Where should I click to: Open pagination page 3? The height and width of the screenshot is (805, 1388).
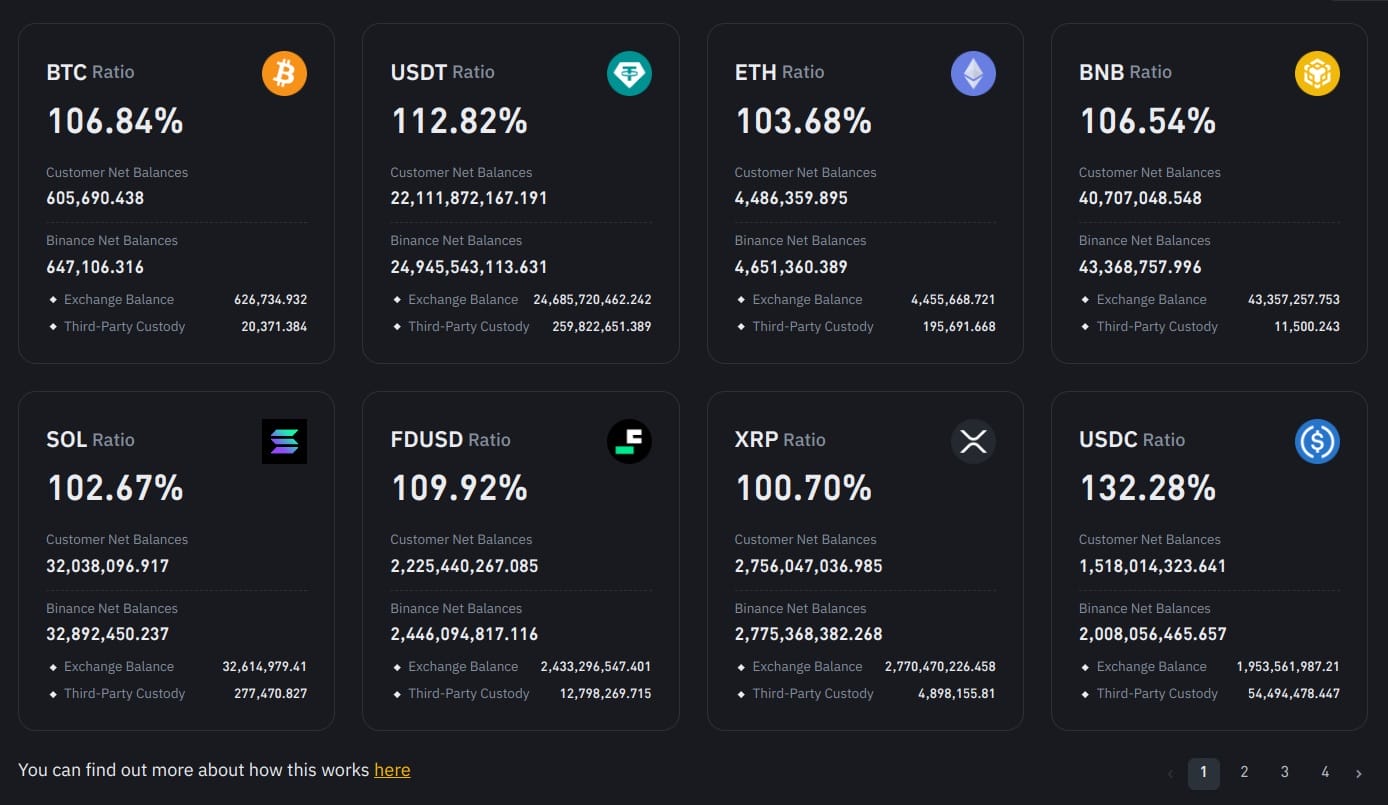click(x=1284, y=772)
